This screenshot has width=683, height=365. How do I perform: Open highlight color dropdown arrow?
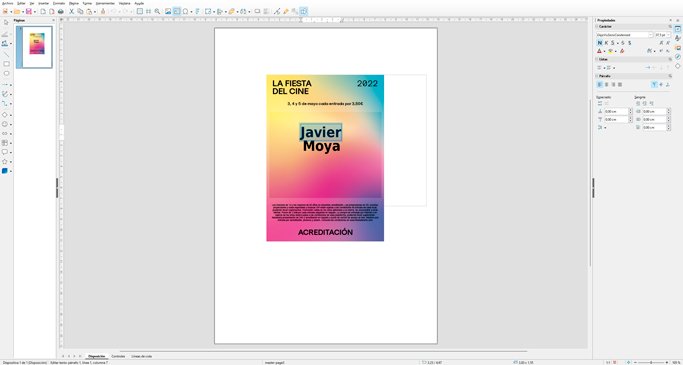coord(615,51)
